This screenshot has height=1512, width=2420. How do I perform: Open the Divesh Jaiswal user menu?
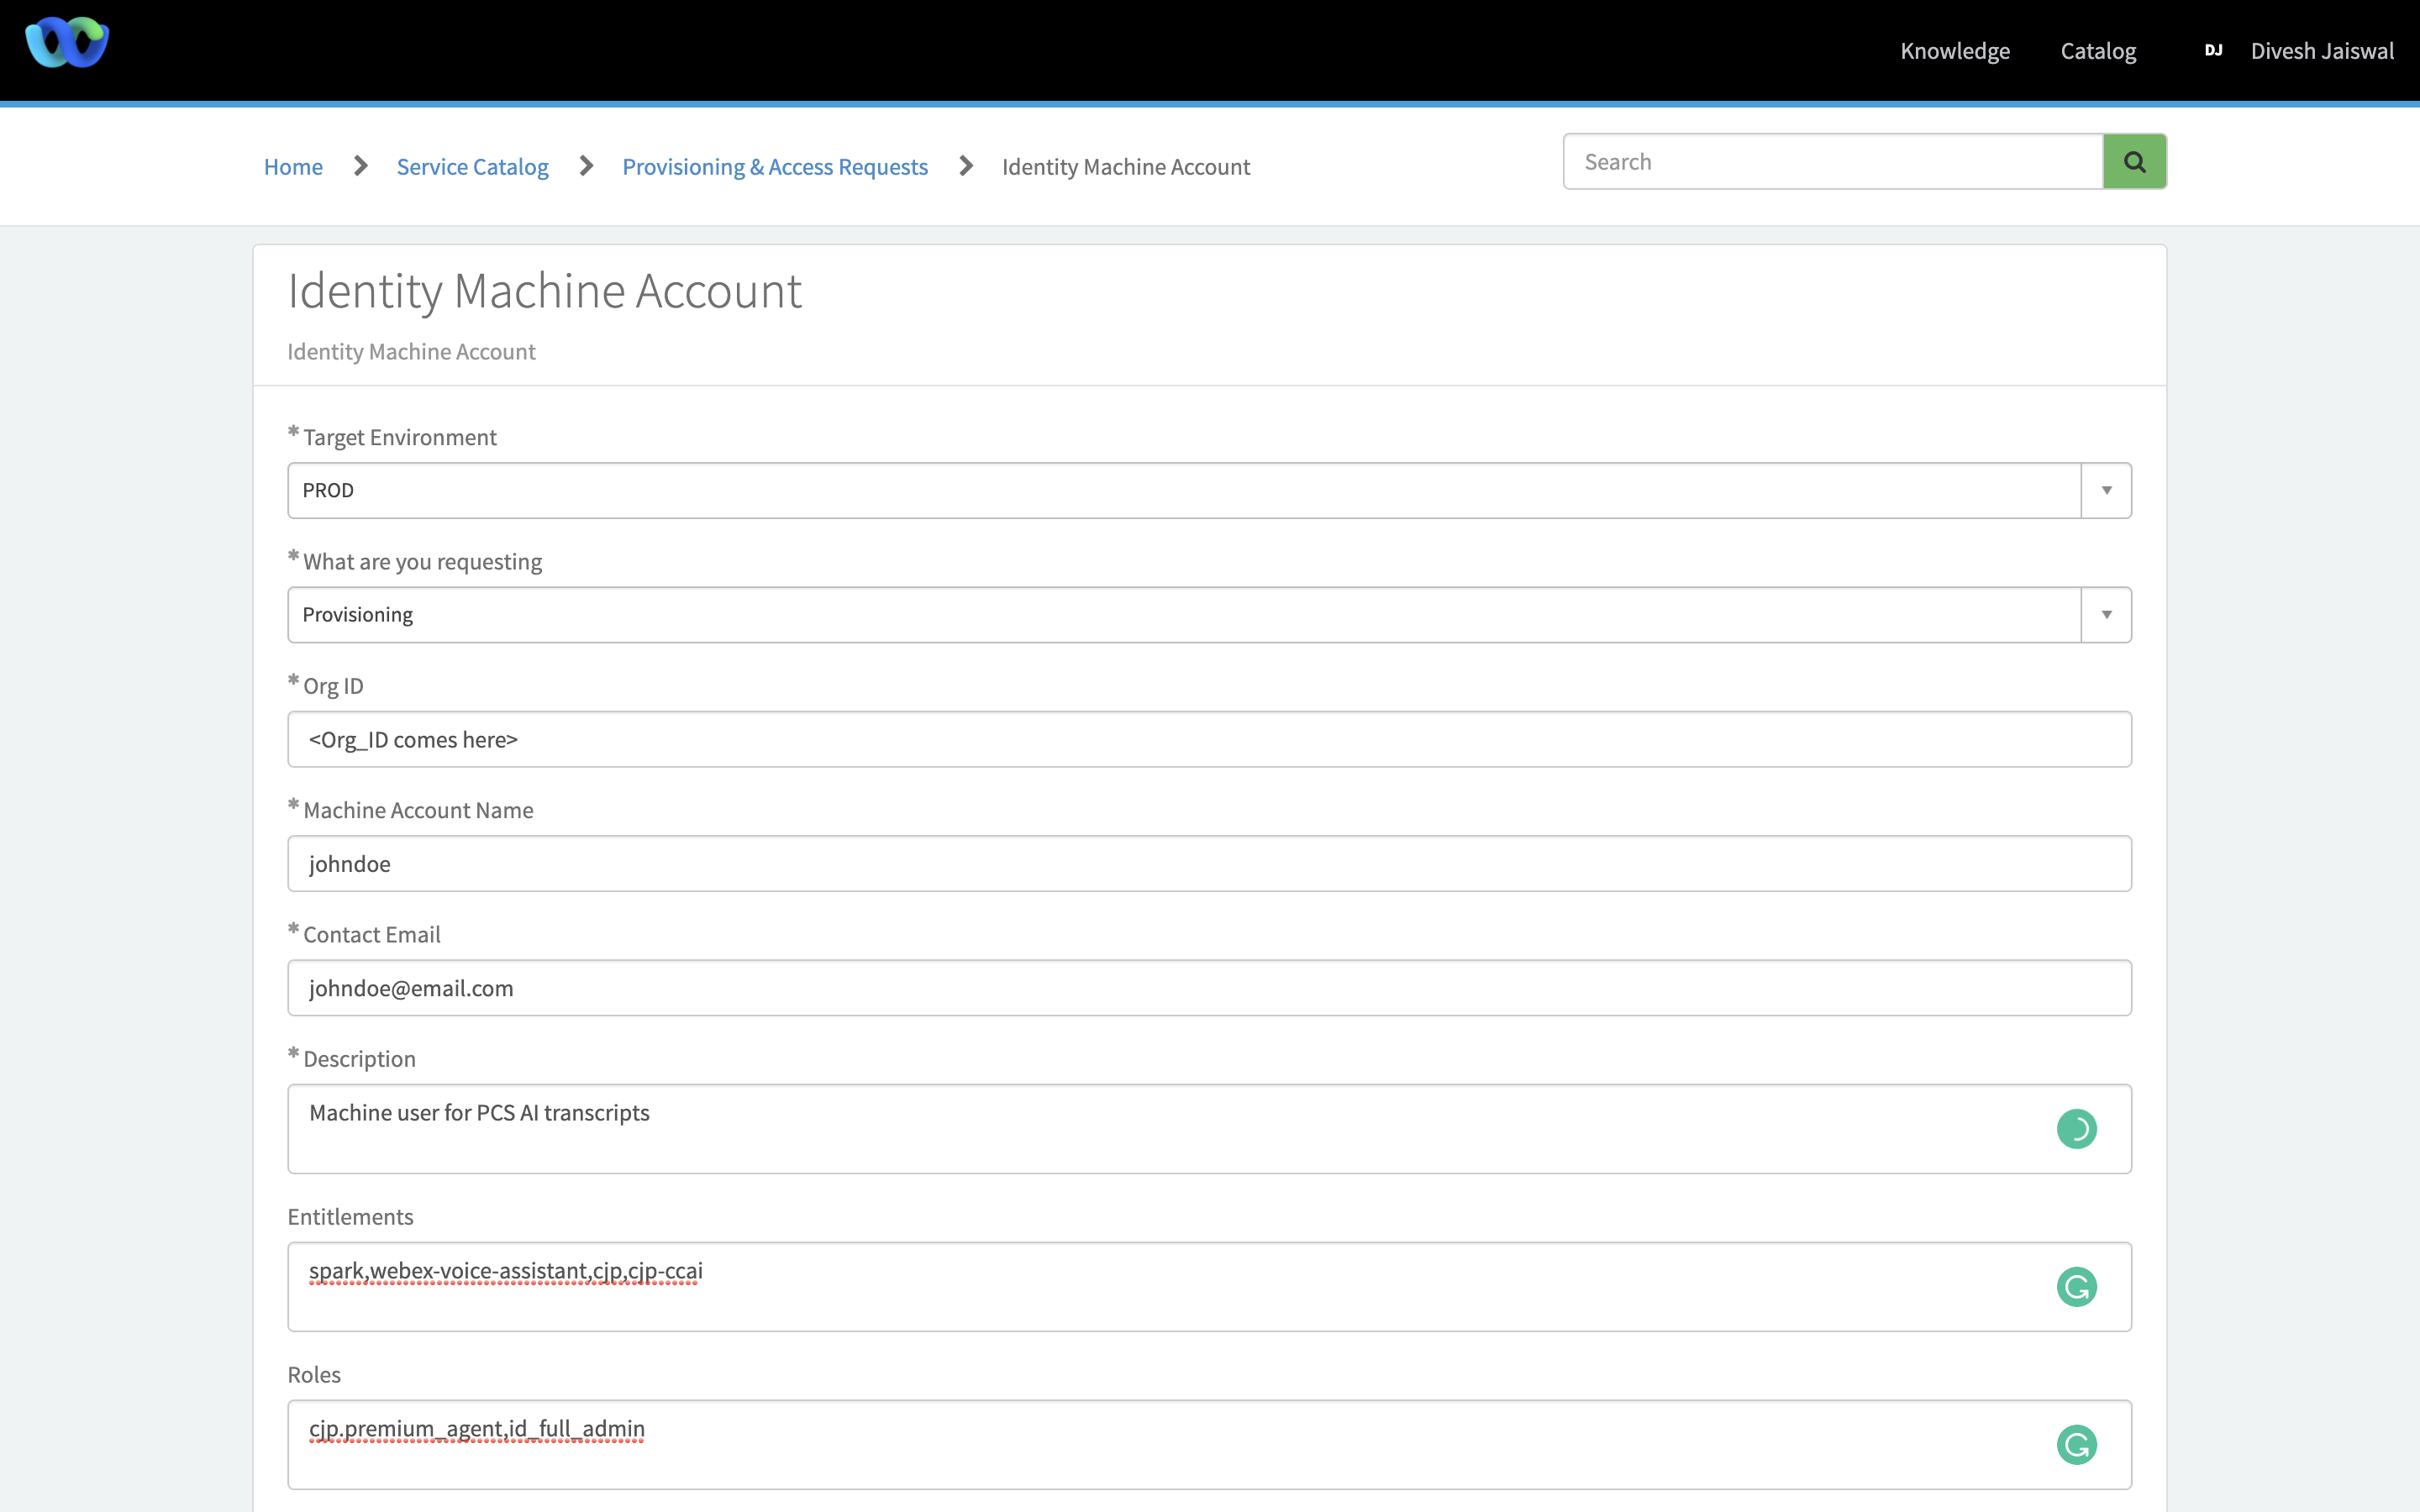(x=2322, y=51)
